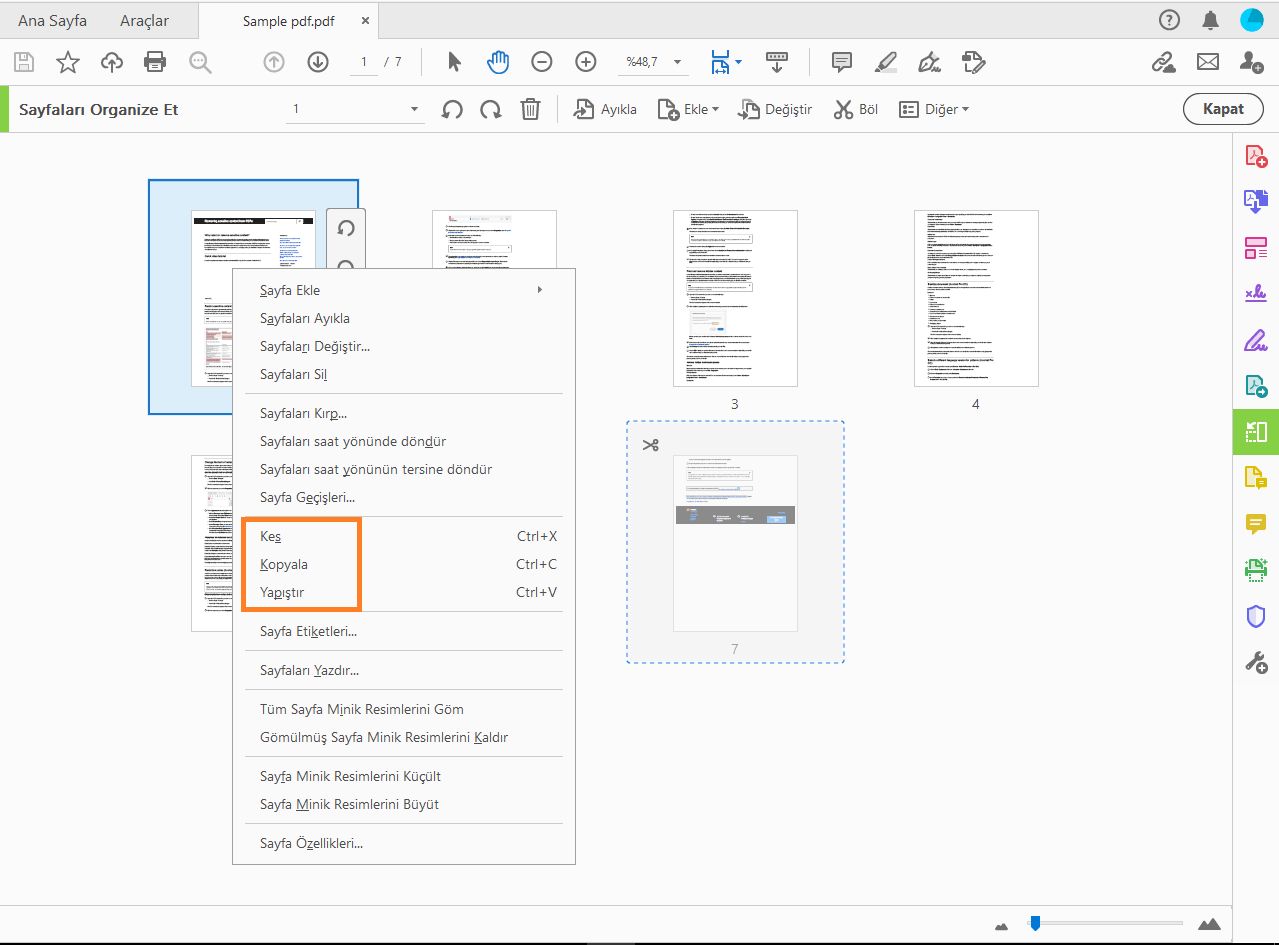
Task: Click the share link icon
Action: 1163,63
